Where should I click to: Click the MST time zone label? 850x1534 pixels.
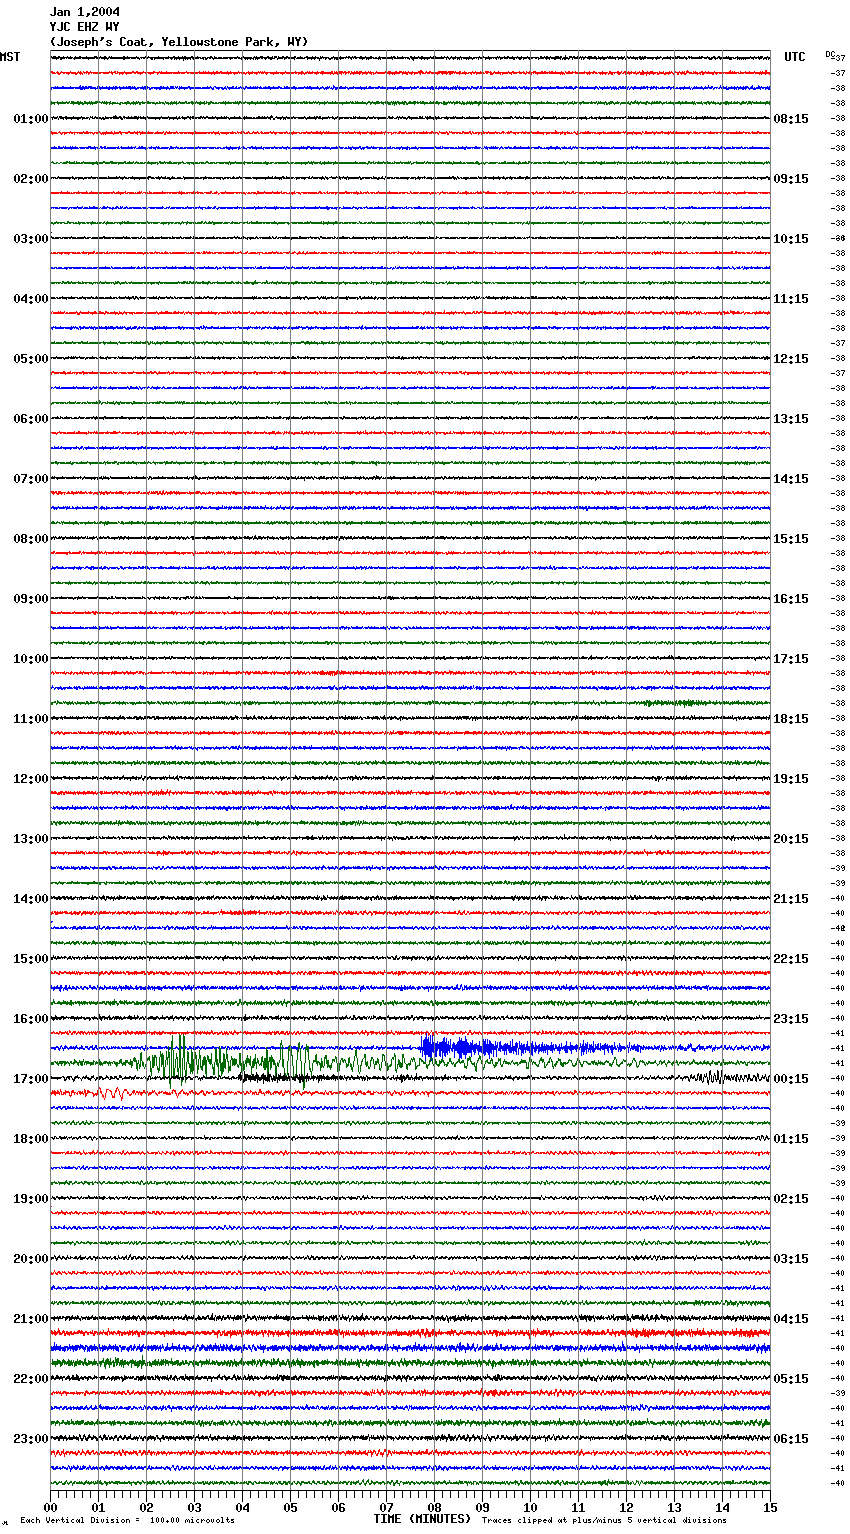[10, 57]
